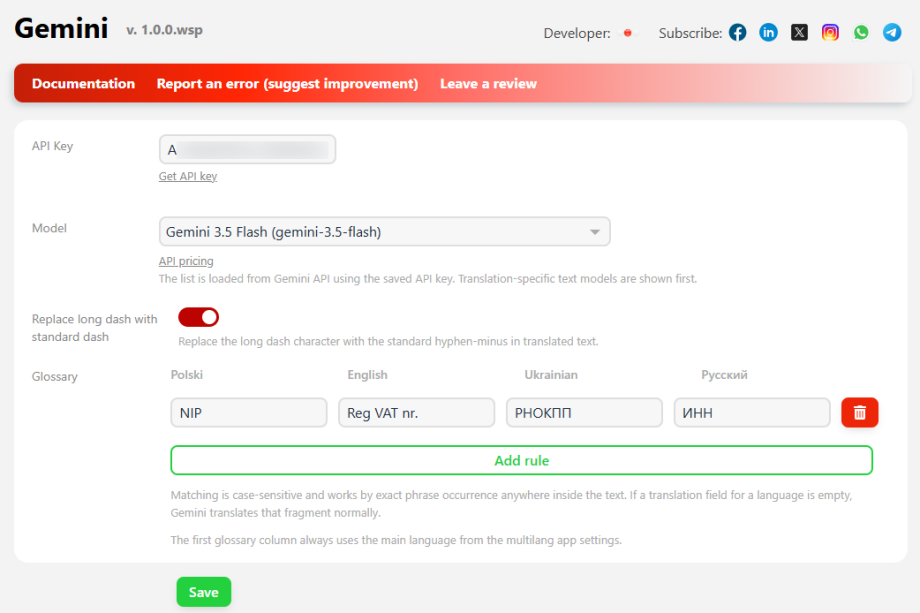Click the Glossary label

pyautogui.click(x=55, y=377)
